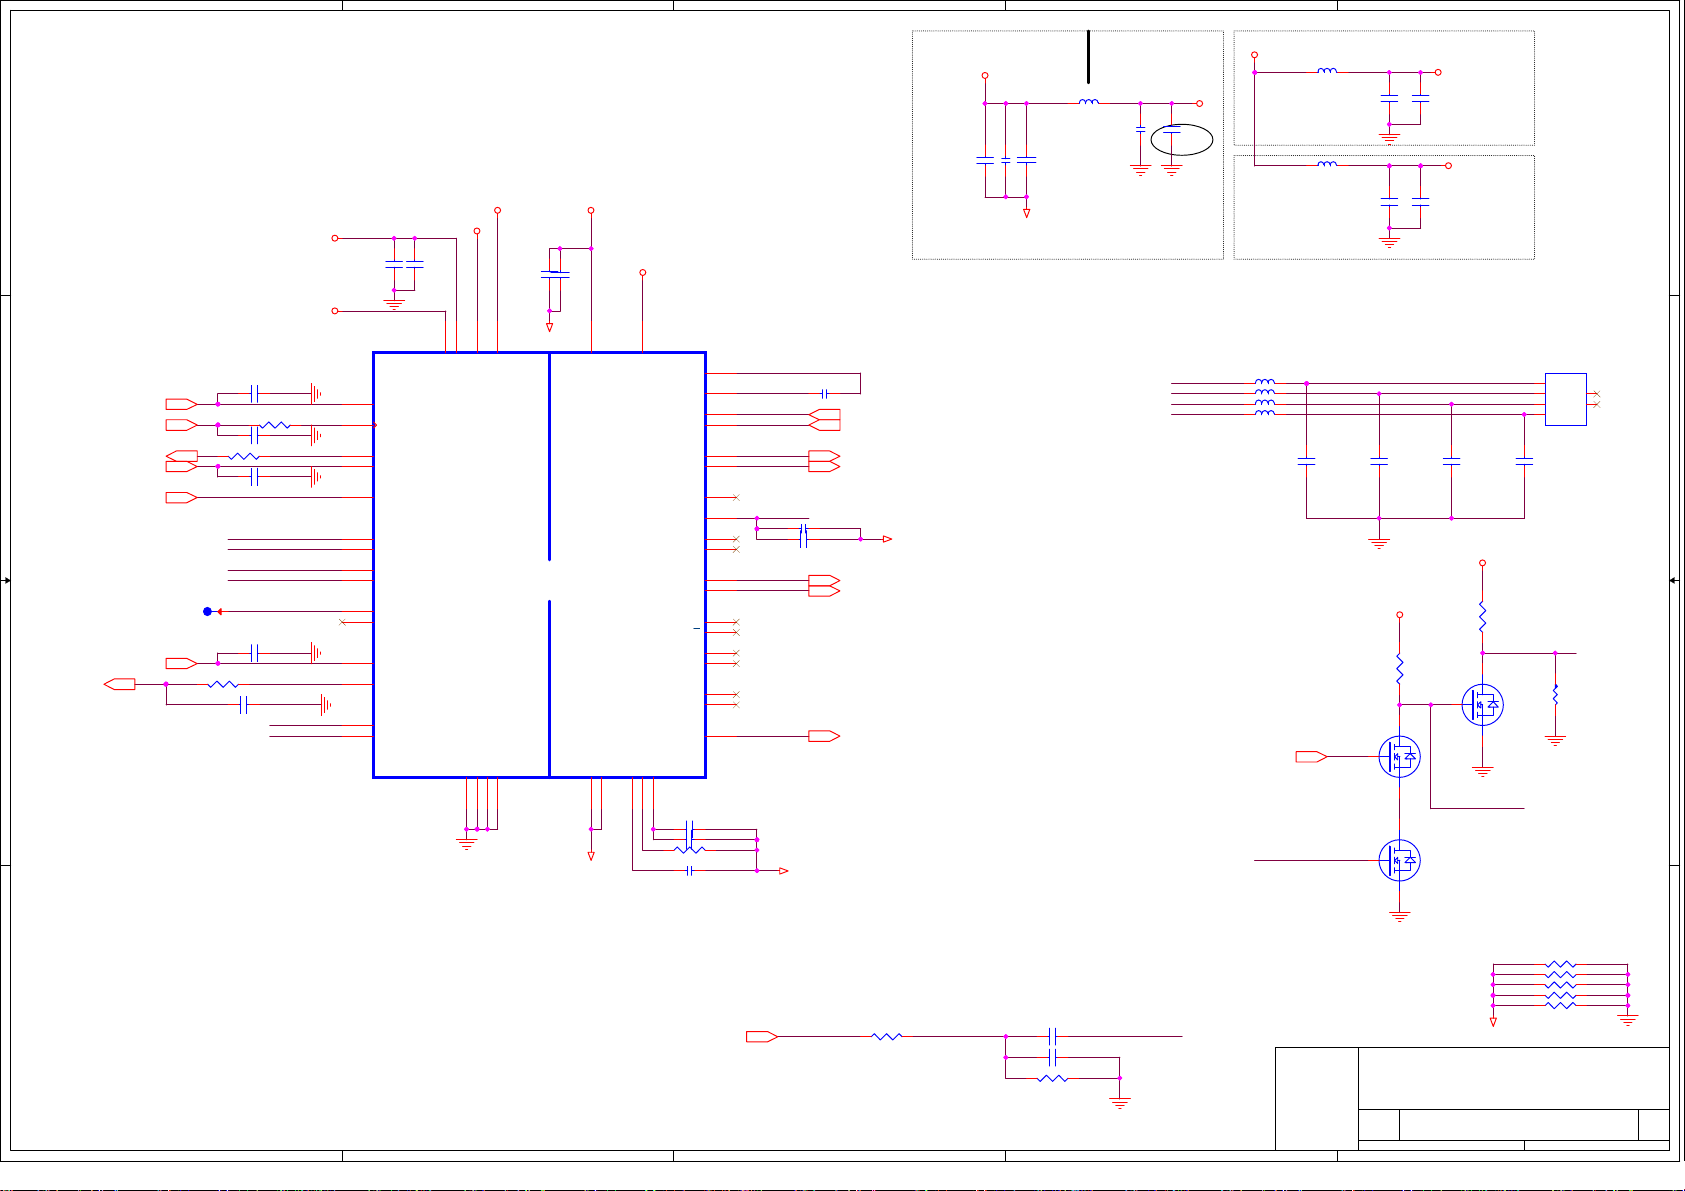
Task: Select the small blue connector box fed by four lines
Action: point(1566,399)
